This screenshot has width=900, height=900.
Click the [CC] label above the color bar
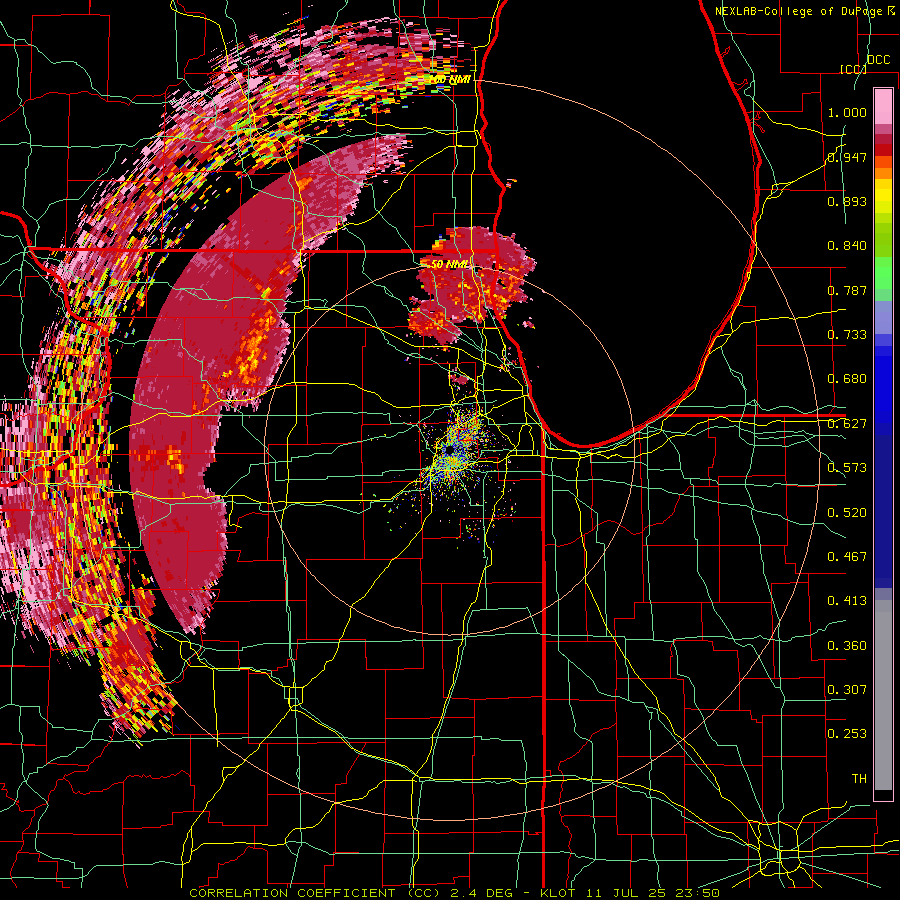[x=853, y=69]
